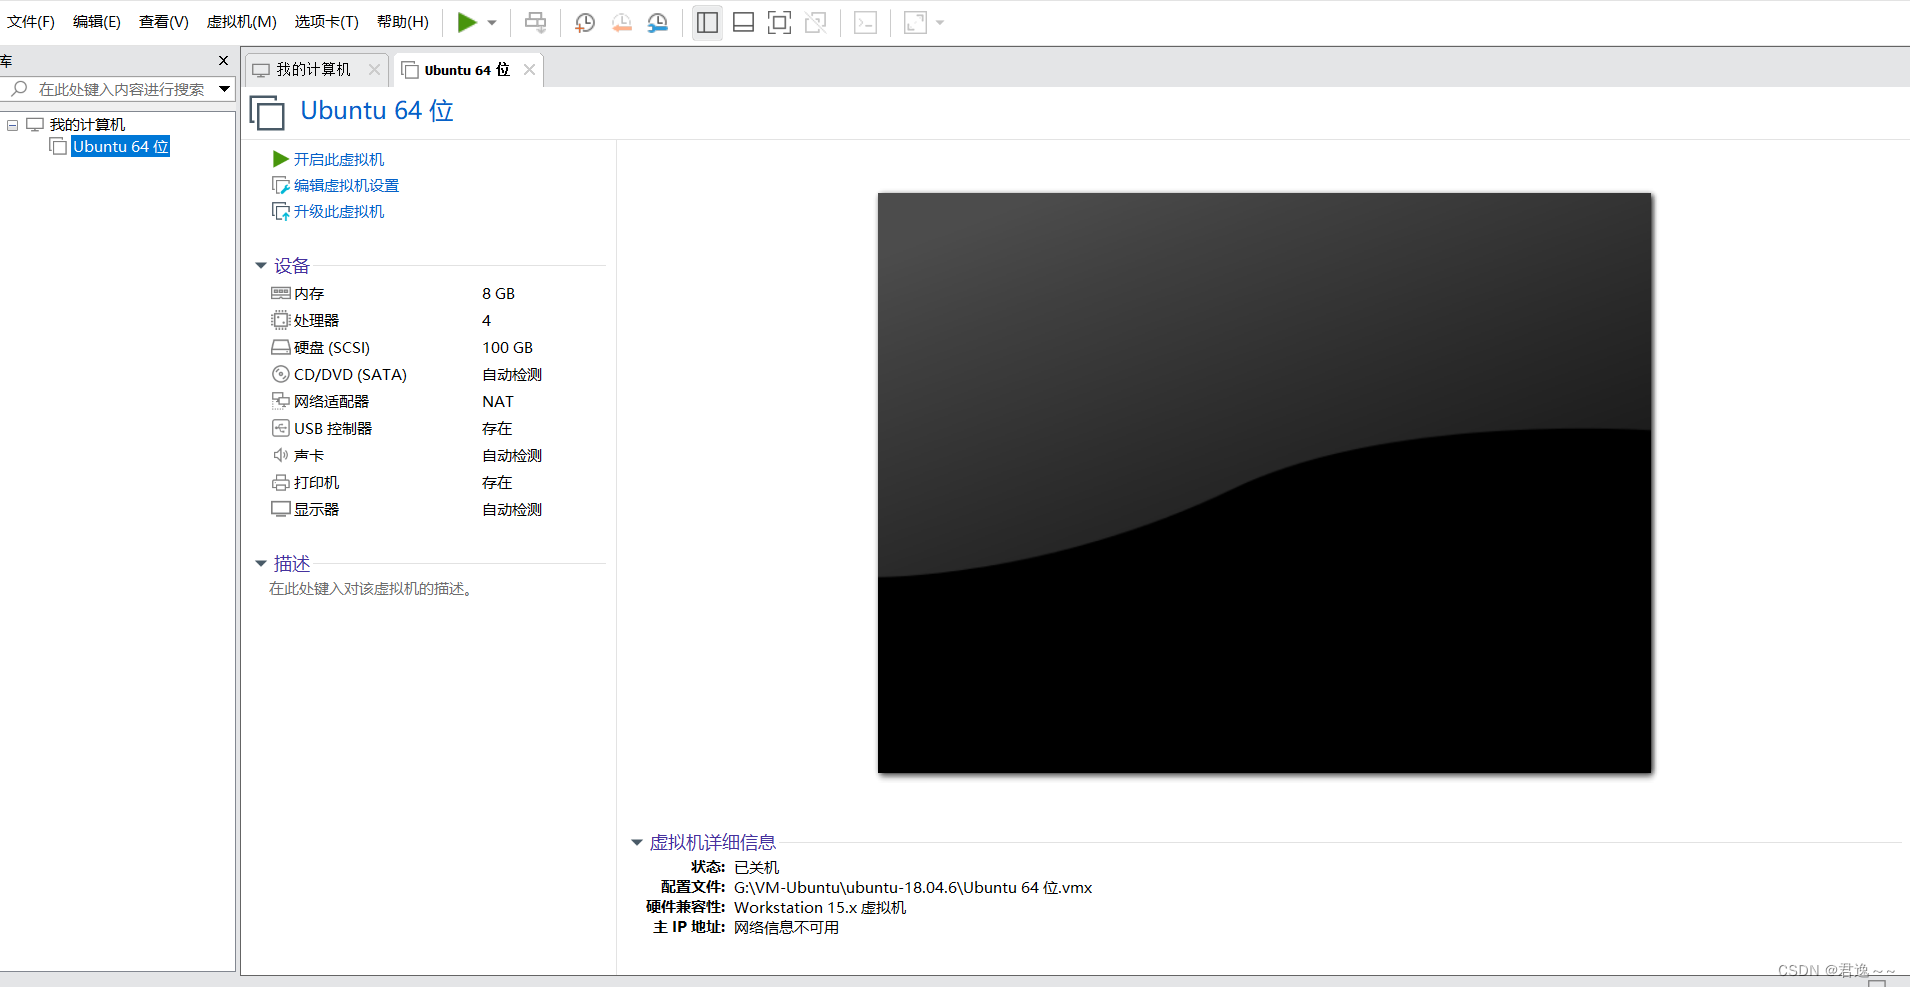Screen dimensions: 1910x987
Task: Open the 查看(V) menu
Action: (x=164, y=22)
